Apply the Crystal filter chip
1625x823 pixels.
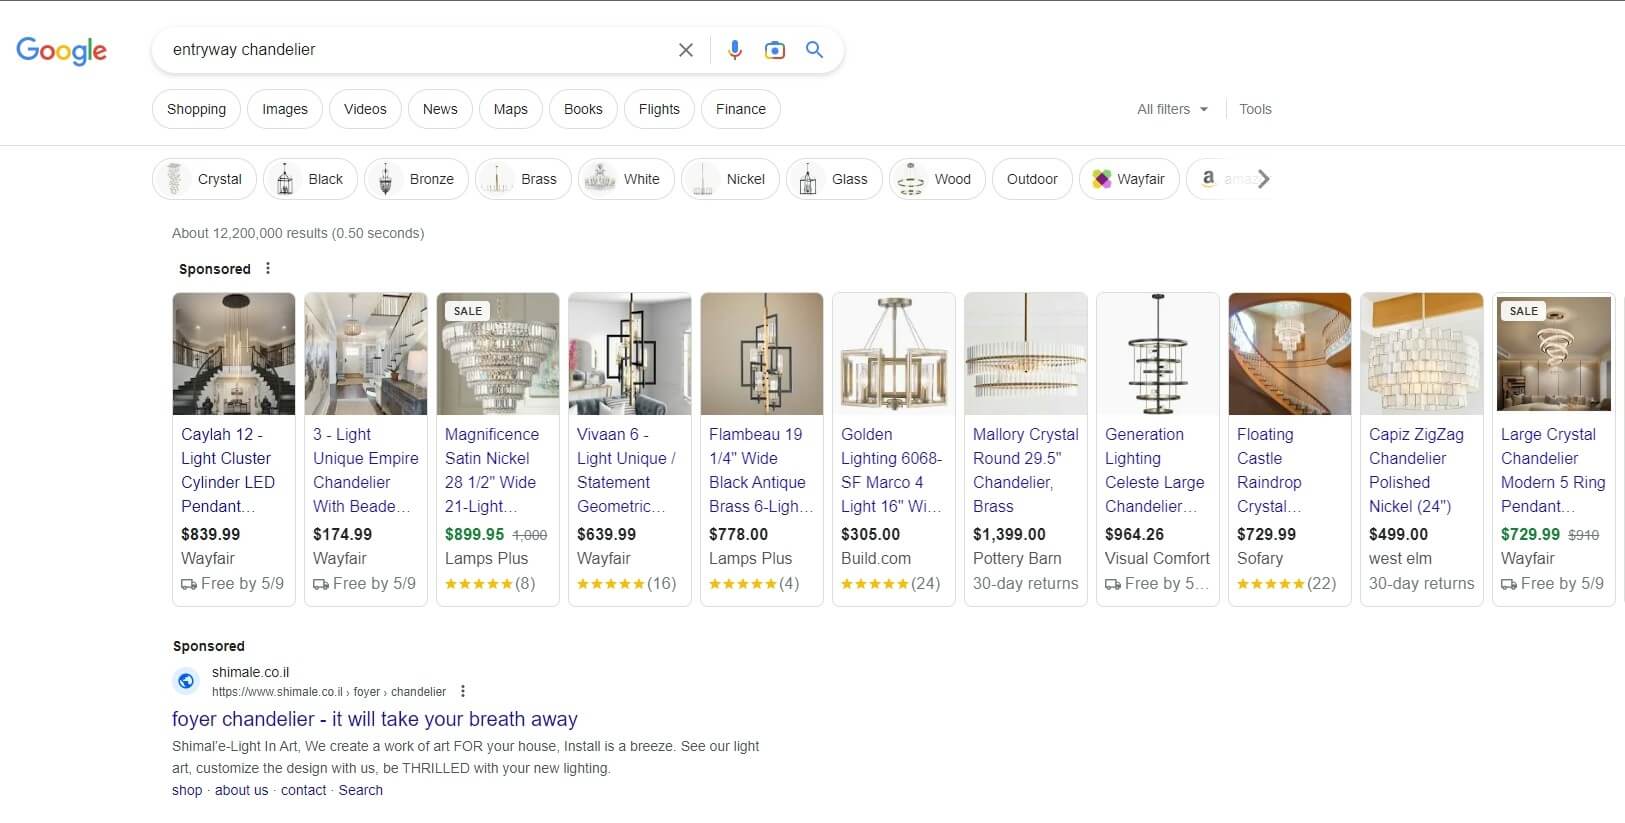point(205,179)
